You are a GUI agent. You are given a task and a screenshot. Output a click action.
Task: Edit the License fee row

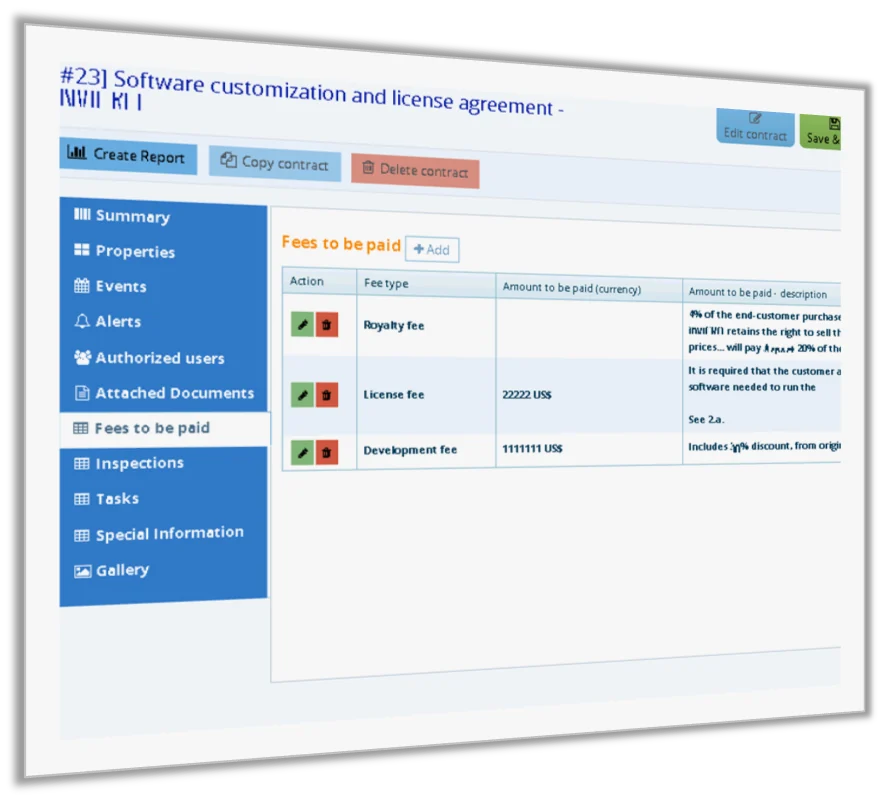(302, 394)
